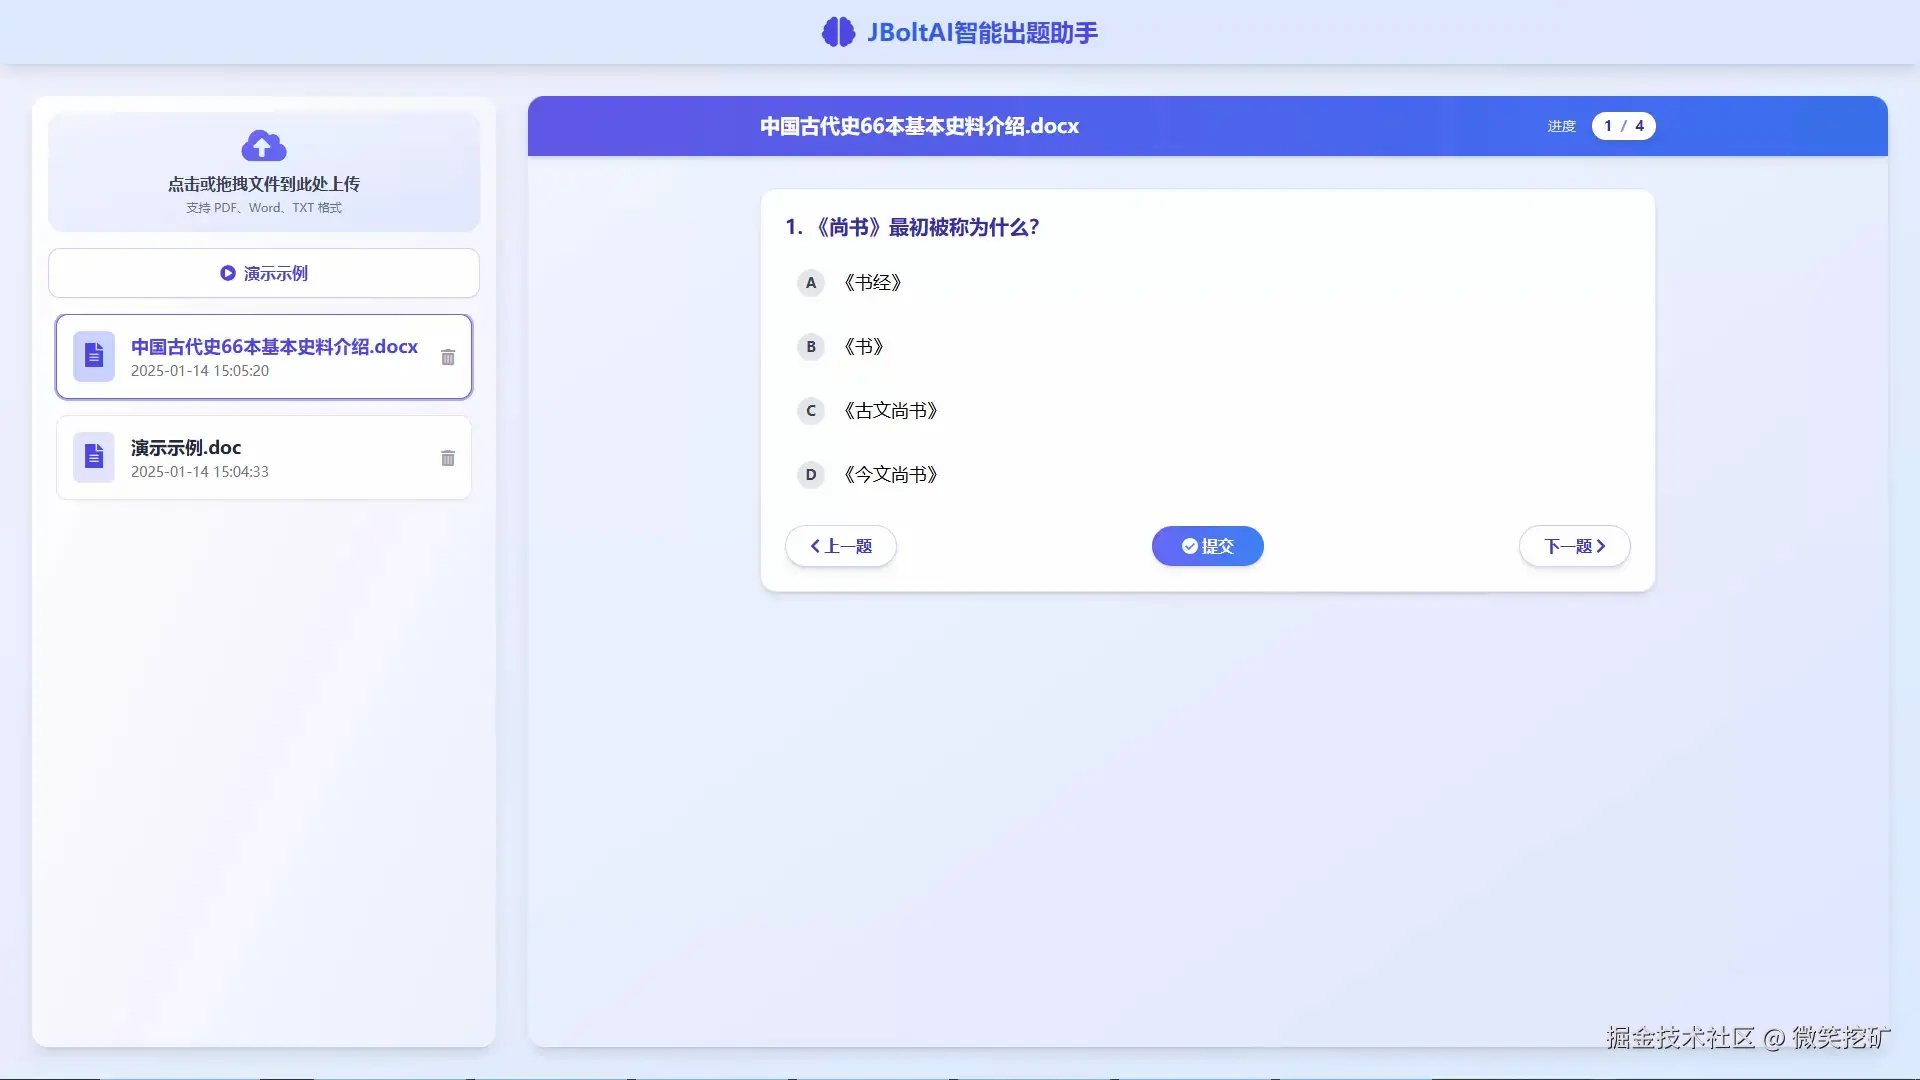
Task: Delete the 中国古代史66本基本史料介绍.docx file
Action: tap(448, 357)
